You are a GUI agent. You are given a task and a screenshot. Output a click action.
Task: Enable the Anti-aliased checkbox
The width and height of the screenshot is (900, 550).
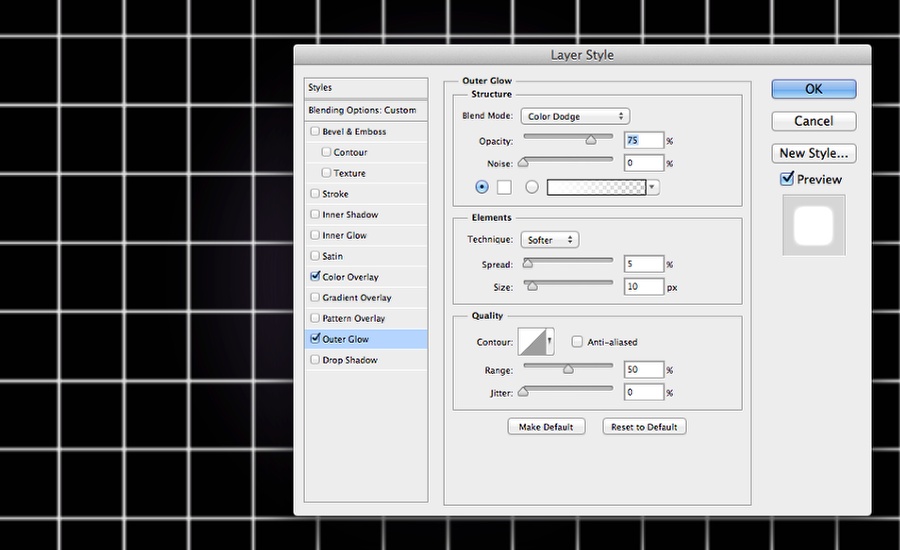click(x=577, y=342)
